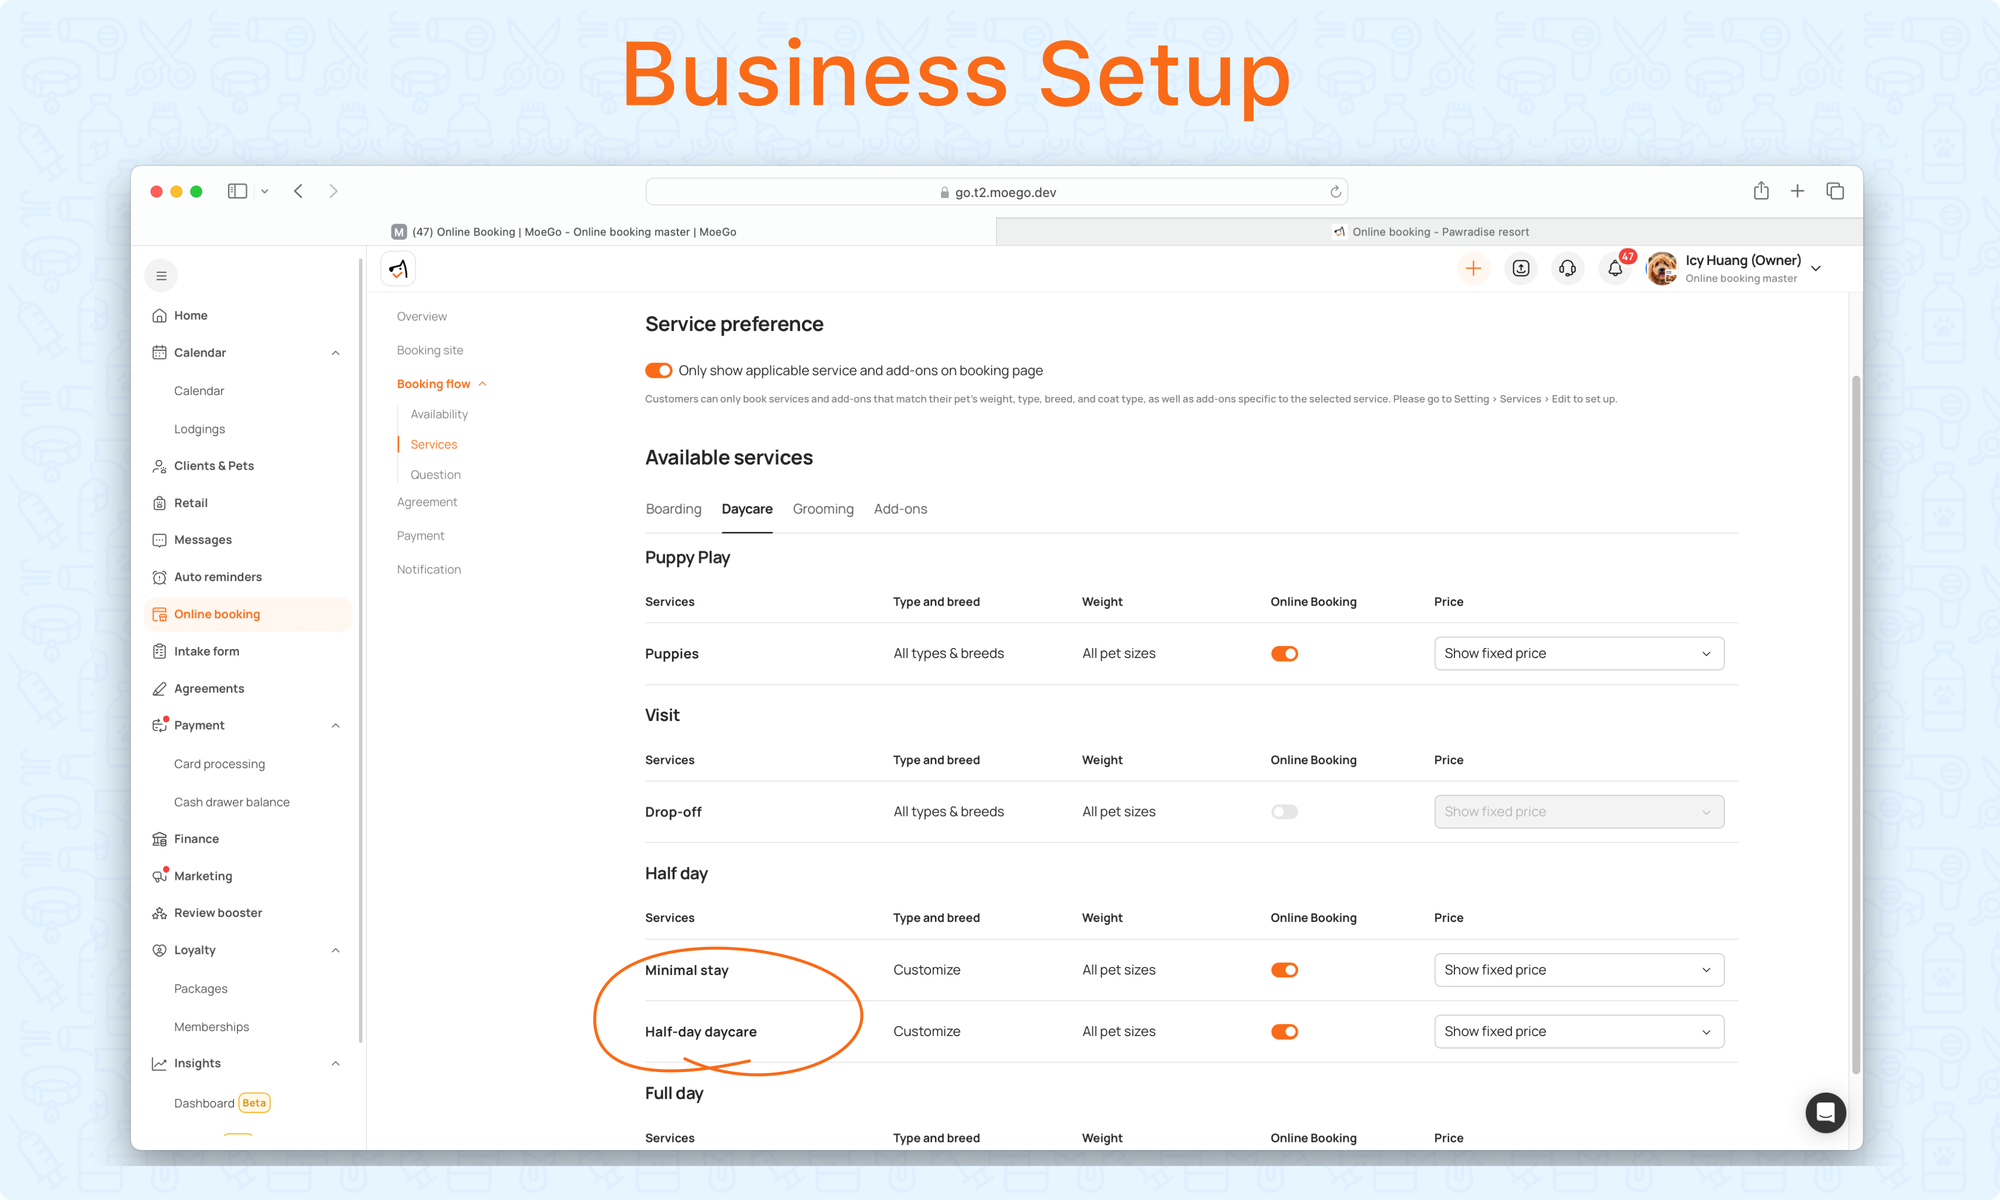The height and width of the screenshot is (1200, 2000).
Task: Enable online booking for Drop-off
Action: click(1284, 812)
